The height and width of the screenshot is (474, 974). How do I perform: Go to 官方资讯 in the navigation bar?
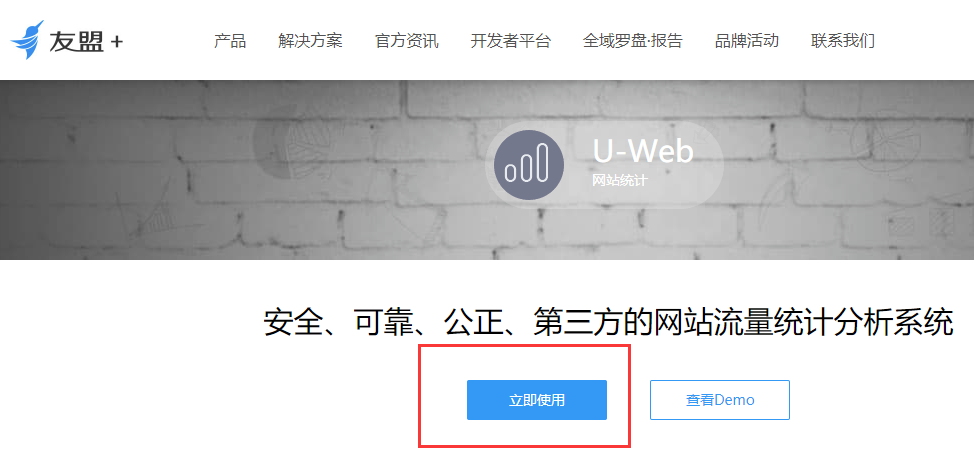(x=407, y=41)
